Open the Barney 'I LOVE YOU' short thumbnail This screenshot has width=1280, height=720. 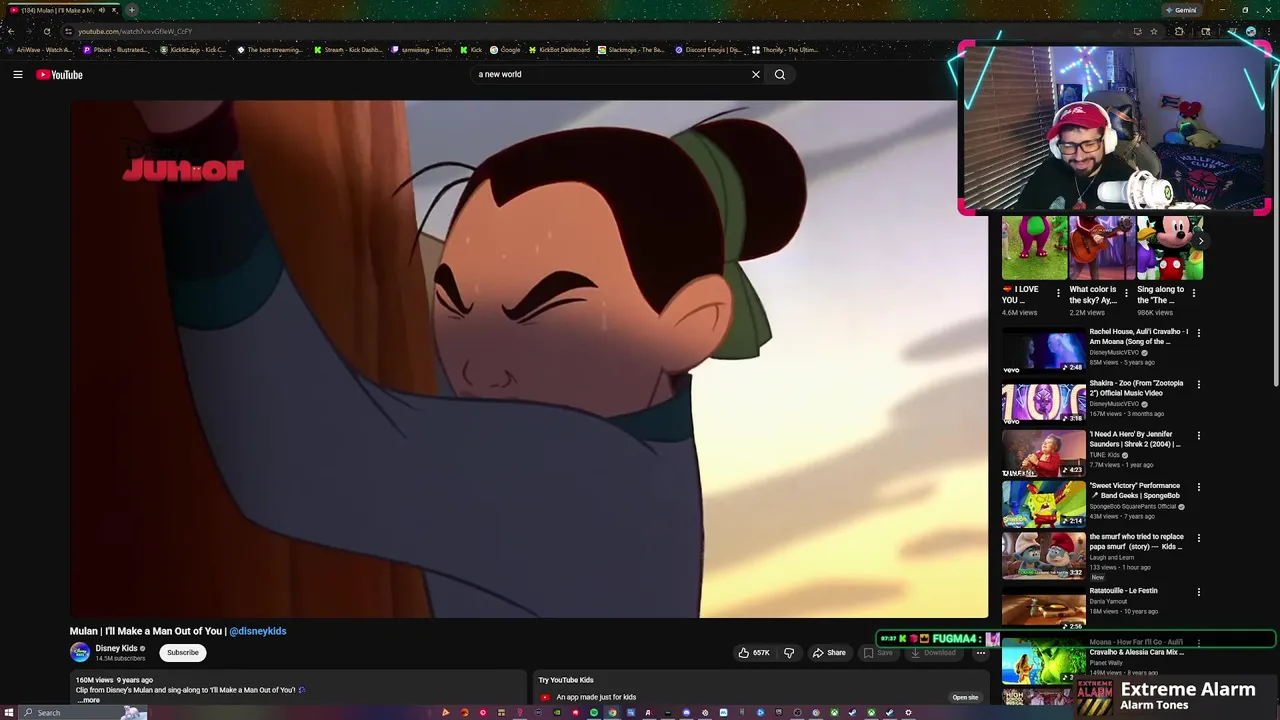click(x=1034, y=248)
